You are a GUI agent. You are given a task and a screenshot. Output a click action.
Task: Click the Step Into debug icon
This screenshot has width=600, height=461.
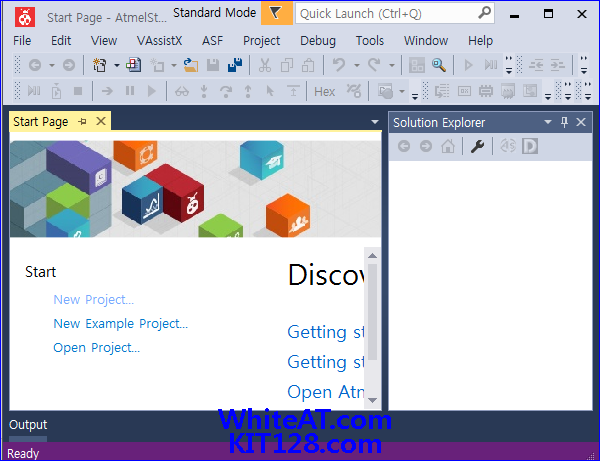click(x=204, y=91)
